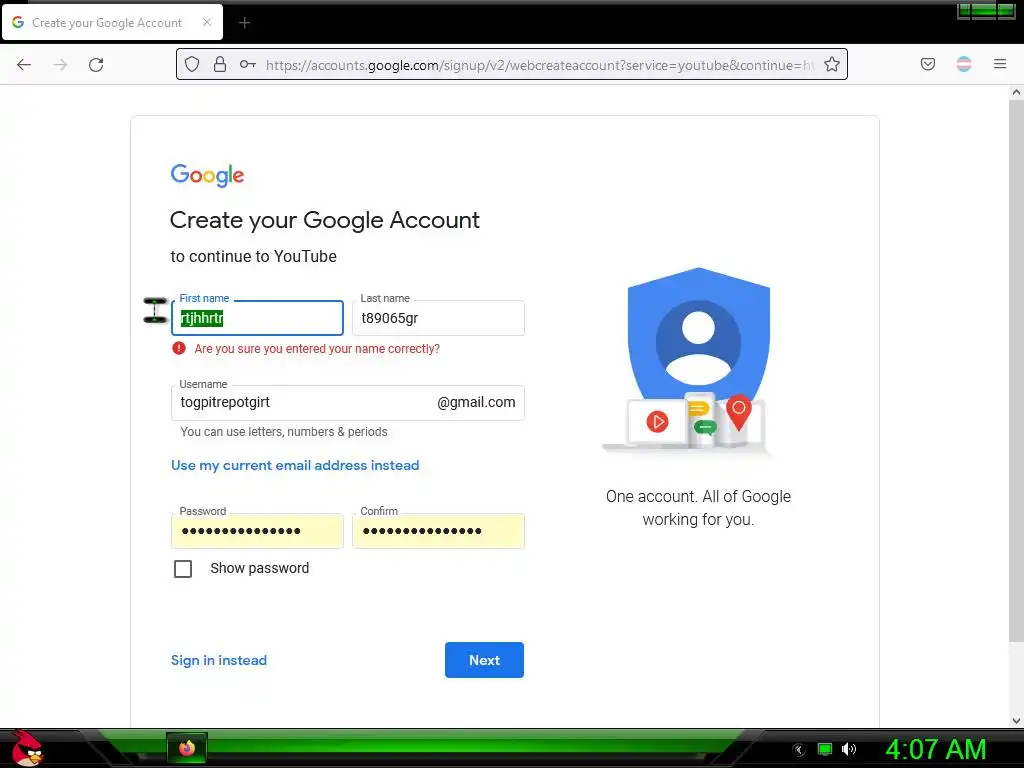Expand the hidden tray icons arrow
This screenshot has height=768, width=1024.
point(799,750)
